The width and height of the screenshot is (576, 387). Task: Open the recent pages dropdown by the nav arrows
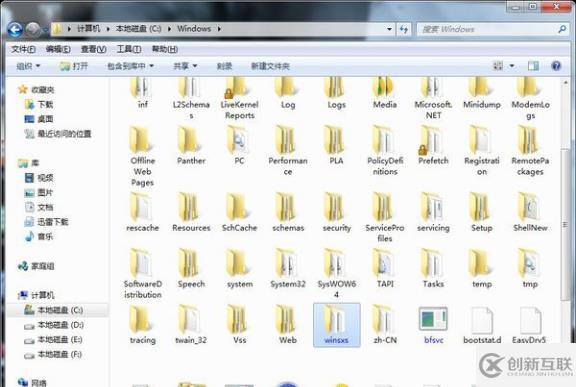[46, 30]
